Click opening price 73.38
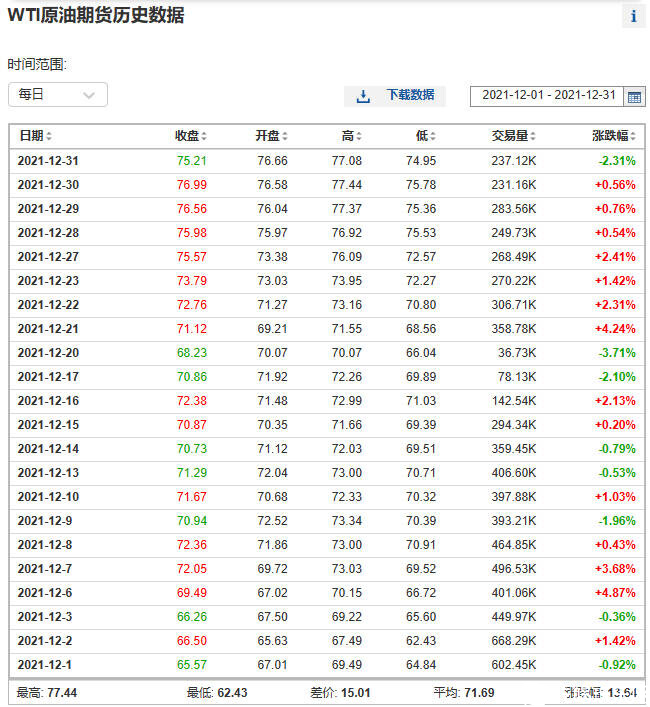650x707 pixels. tap(272, 257)
